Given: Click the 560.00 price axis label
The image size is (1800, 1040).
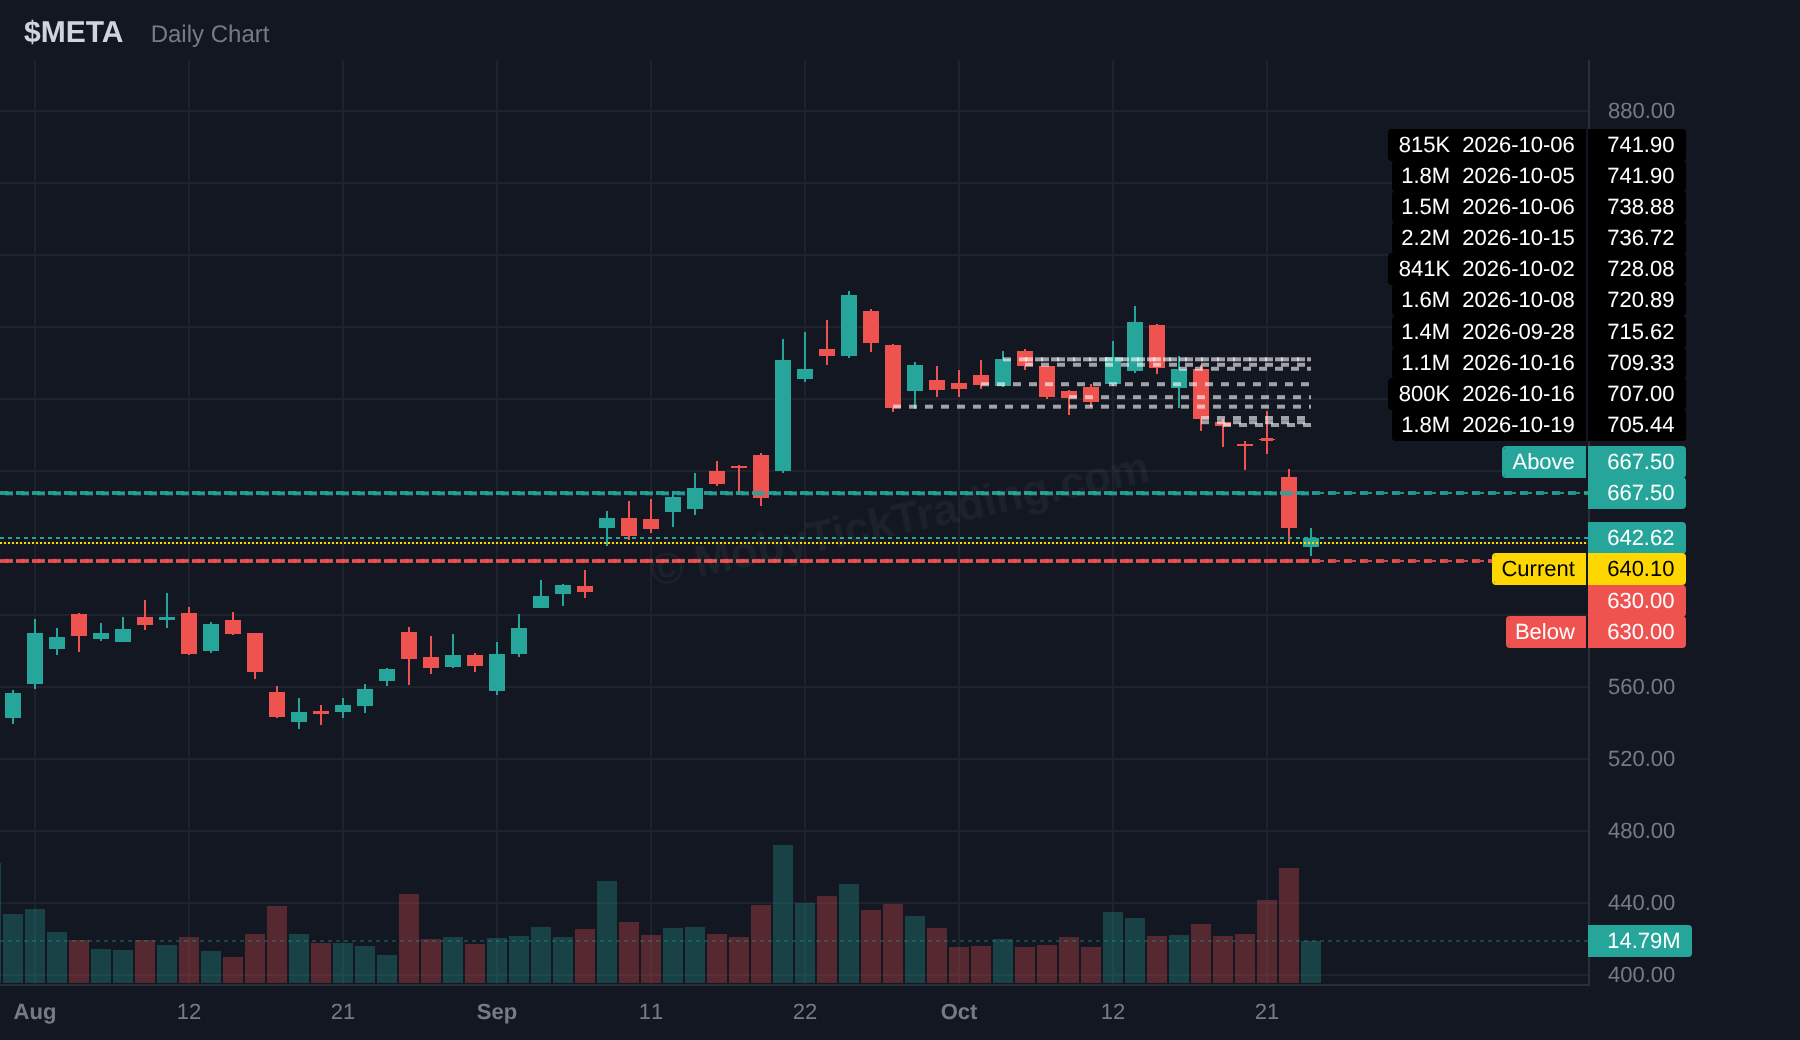Looking at the screenshot, I should coord(1641,687).
